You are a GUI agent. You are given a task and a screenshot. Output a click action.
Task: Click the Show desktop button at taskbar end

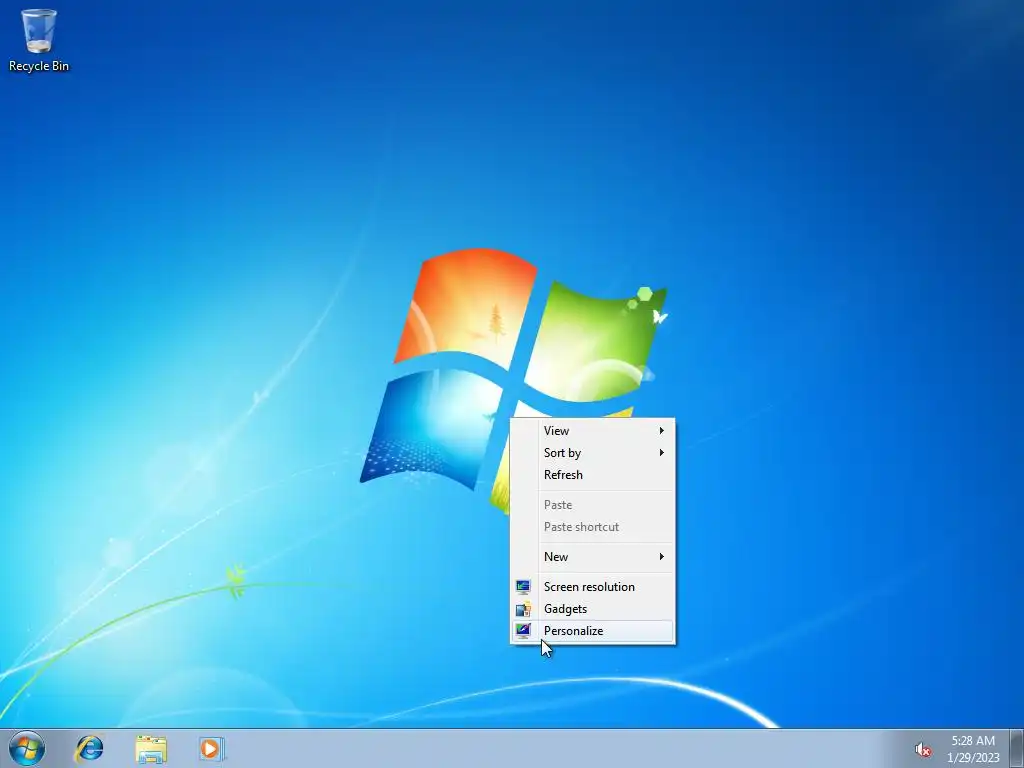pyautogui.click(x=1017, y=748)
